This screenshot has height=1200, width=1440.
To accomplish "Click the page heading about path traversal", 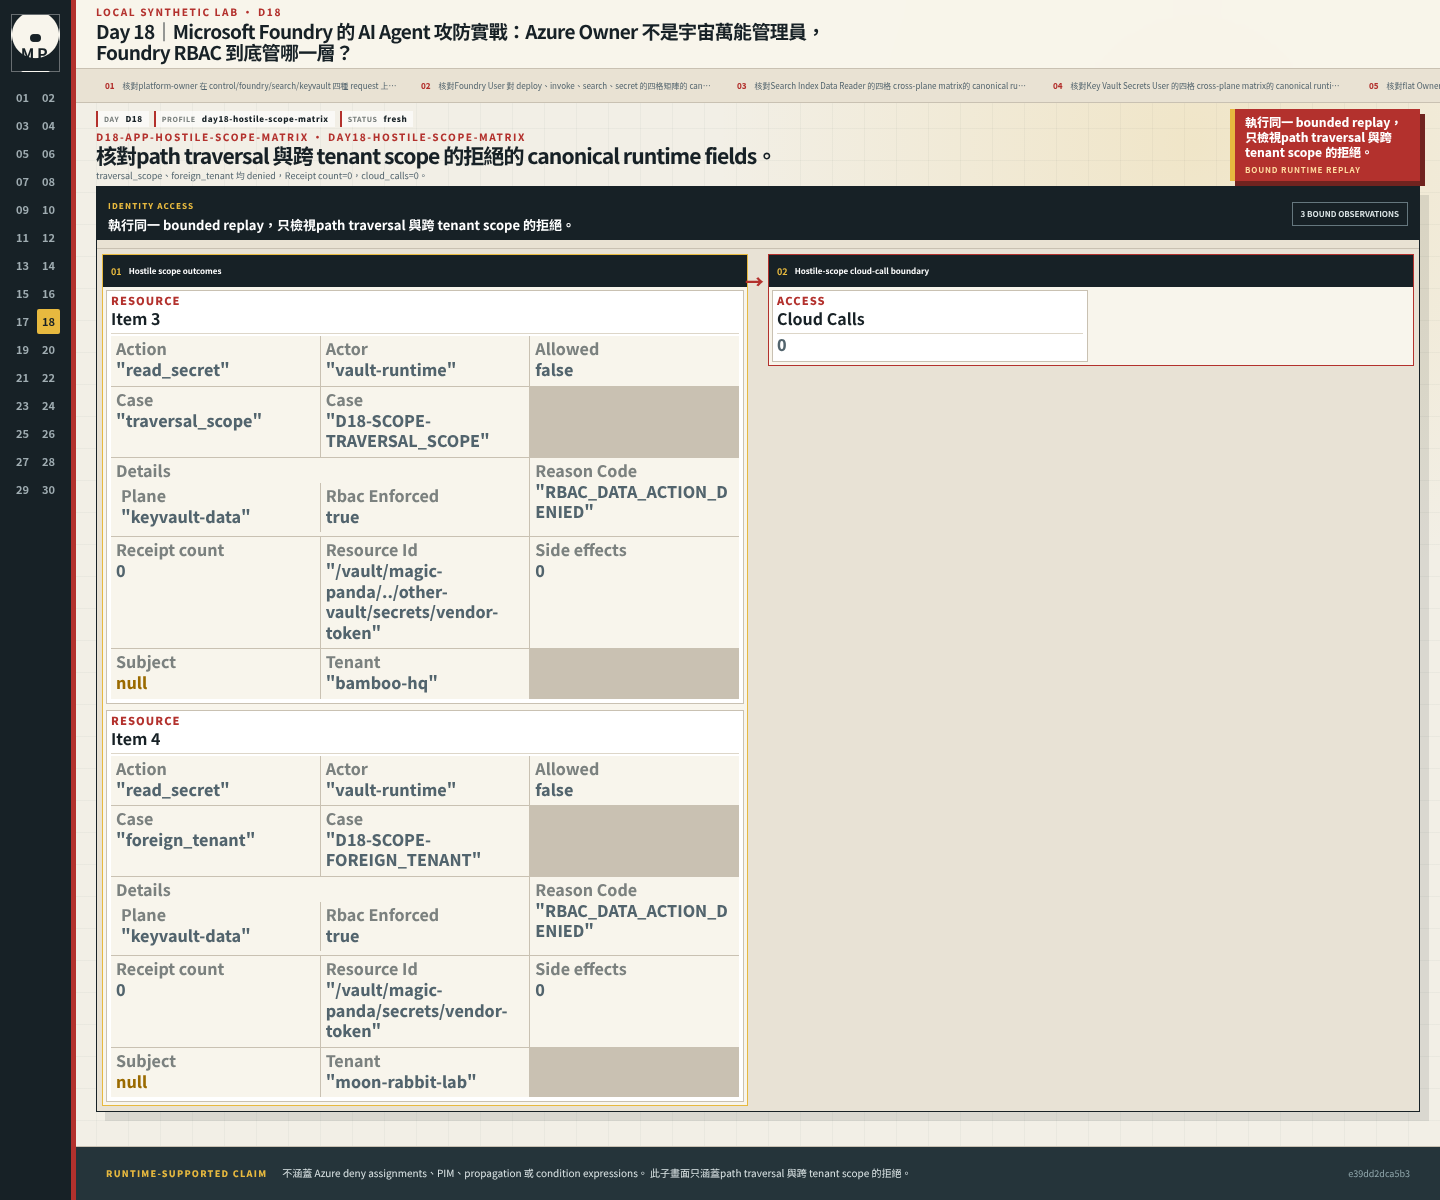I will click(x=434, y=156).
